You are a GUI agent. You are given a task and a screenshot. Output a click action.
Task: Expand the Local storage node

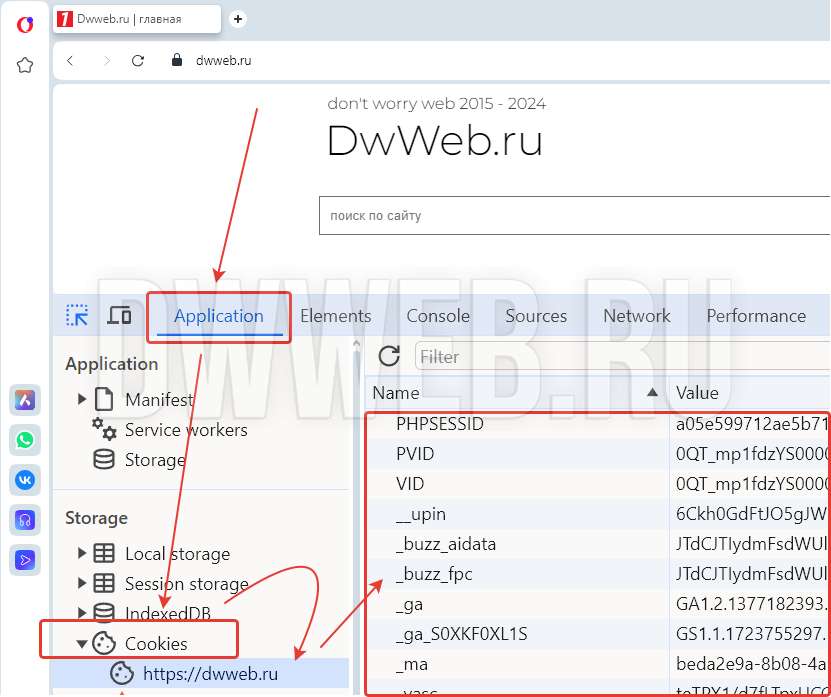tap(82, 553)
